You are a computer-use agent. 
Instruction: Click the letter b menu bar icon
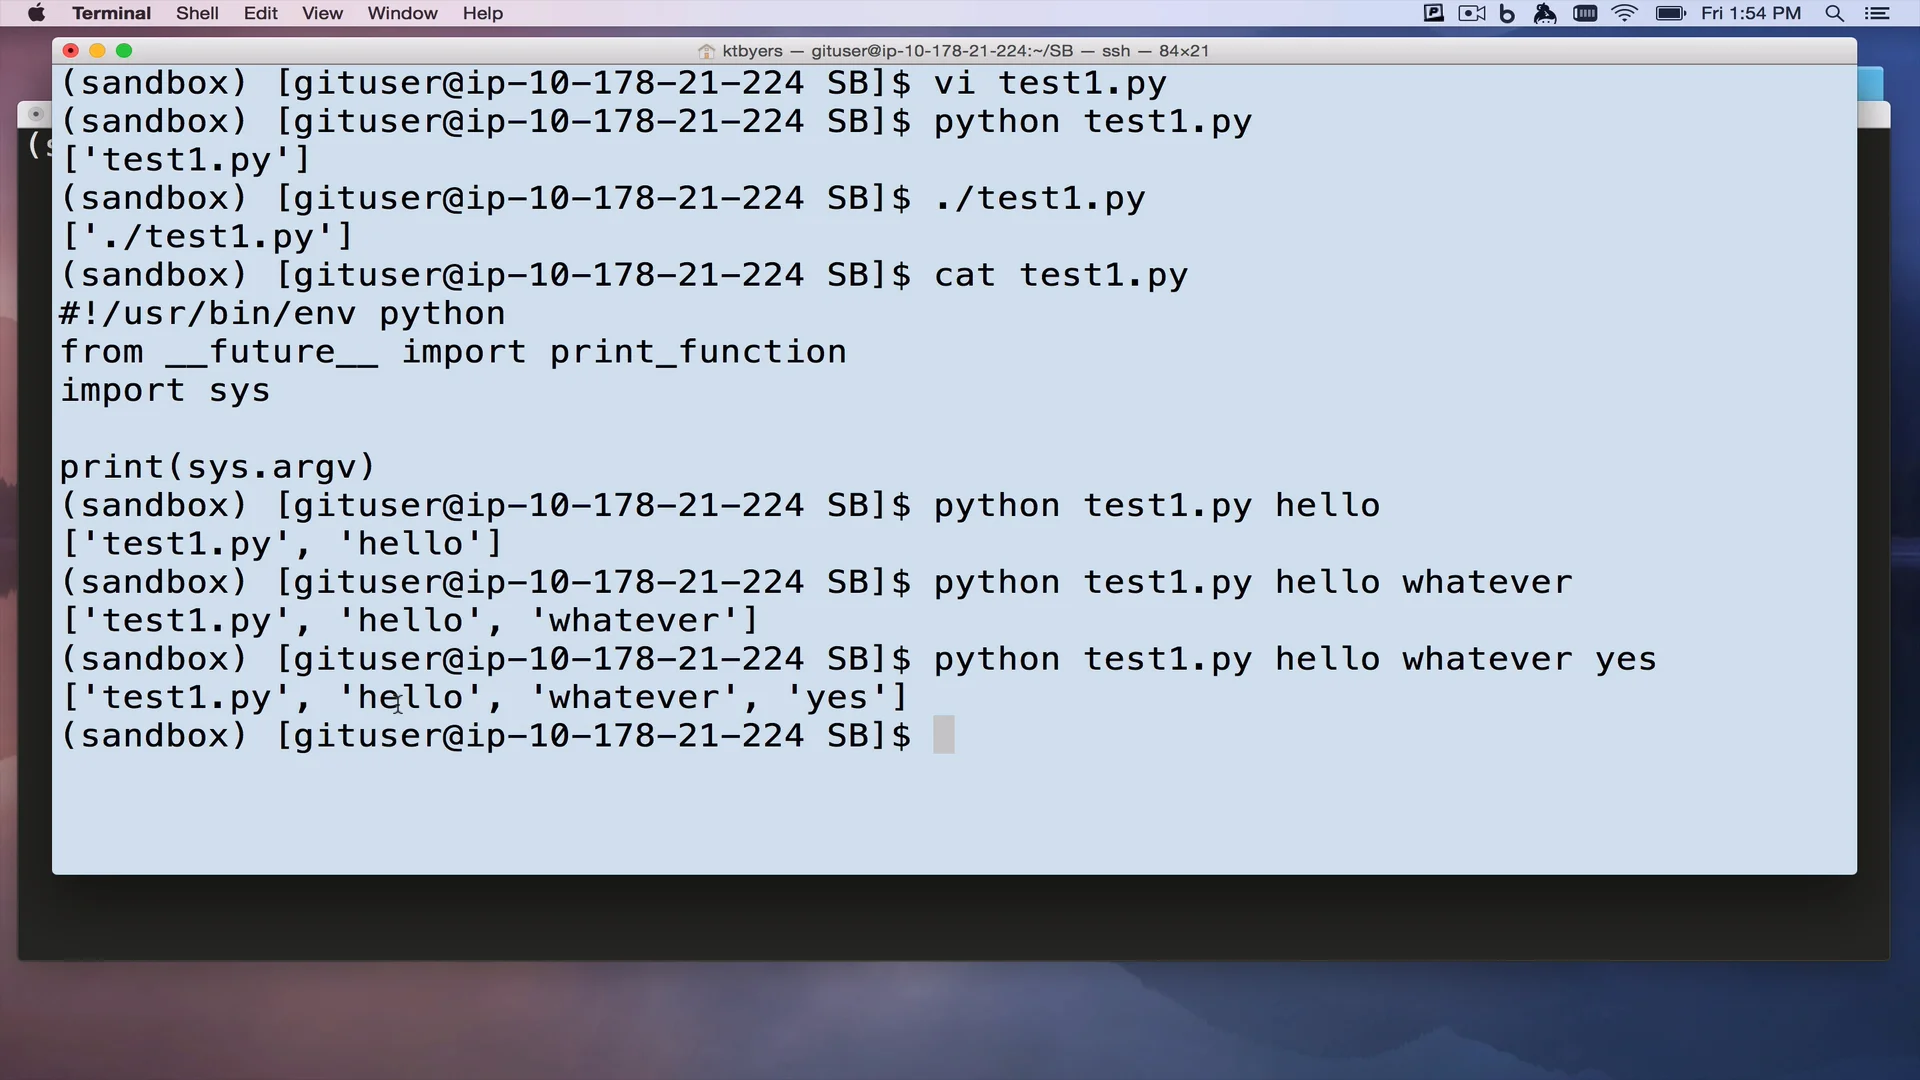pos(1507,13)
